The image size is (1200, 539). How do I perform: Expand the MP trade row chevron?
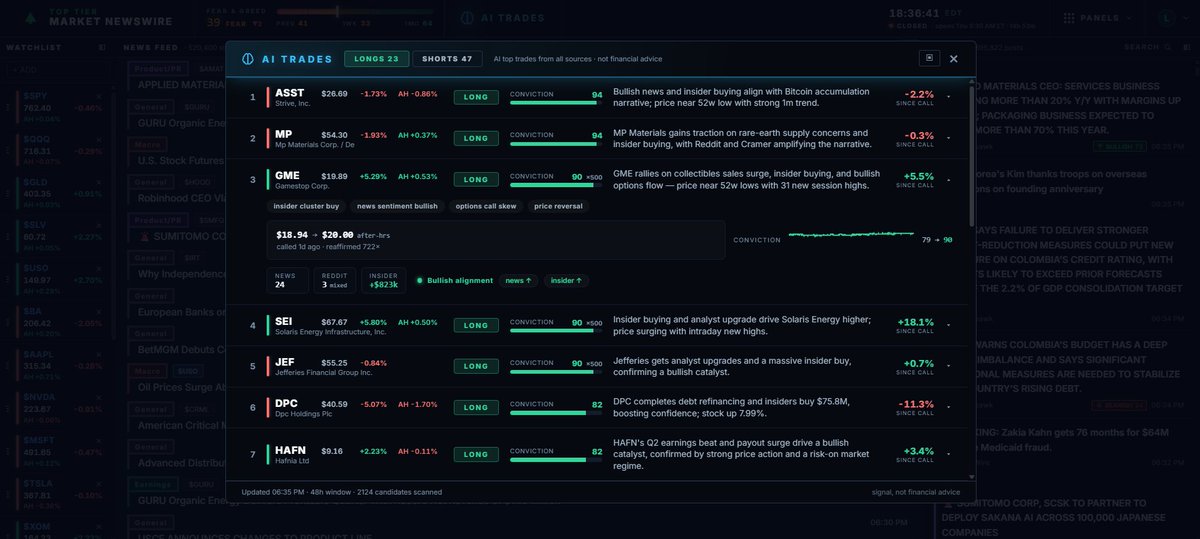[x=948, y=139]
